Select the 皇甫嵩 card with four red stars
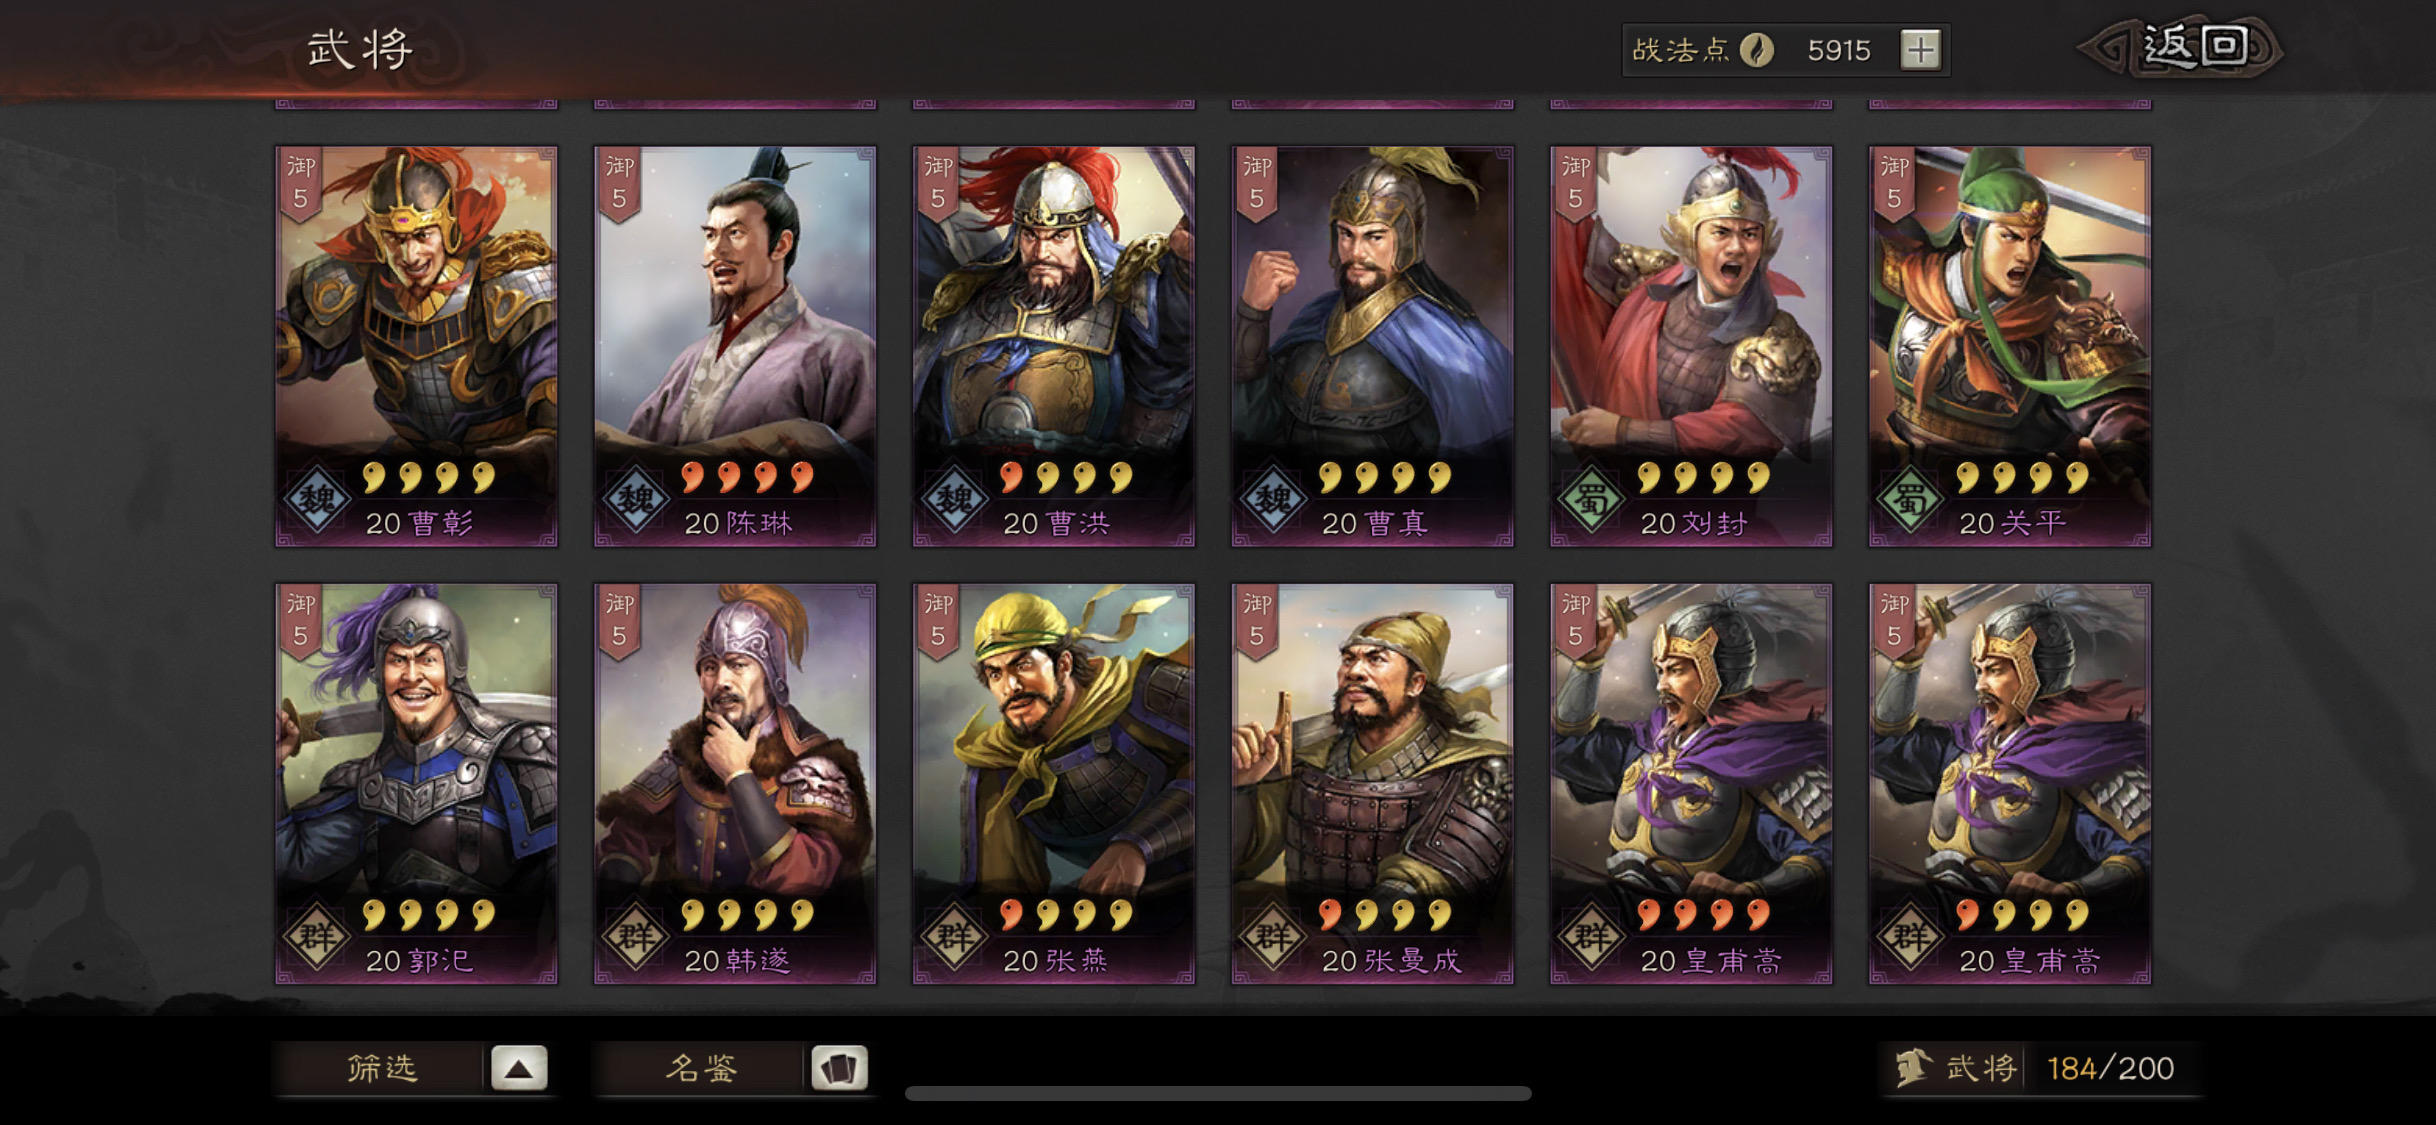2436x1125 pixels. tap(1691, 784)
